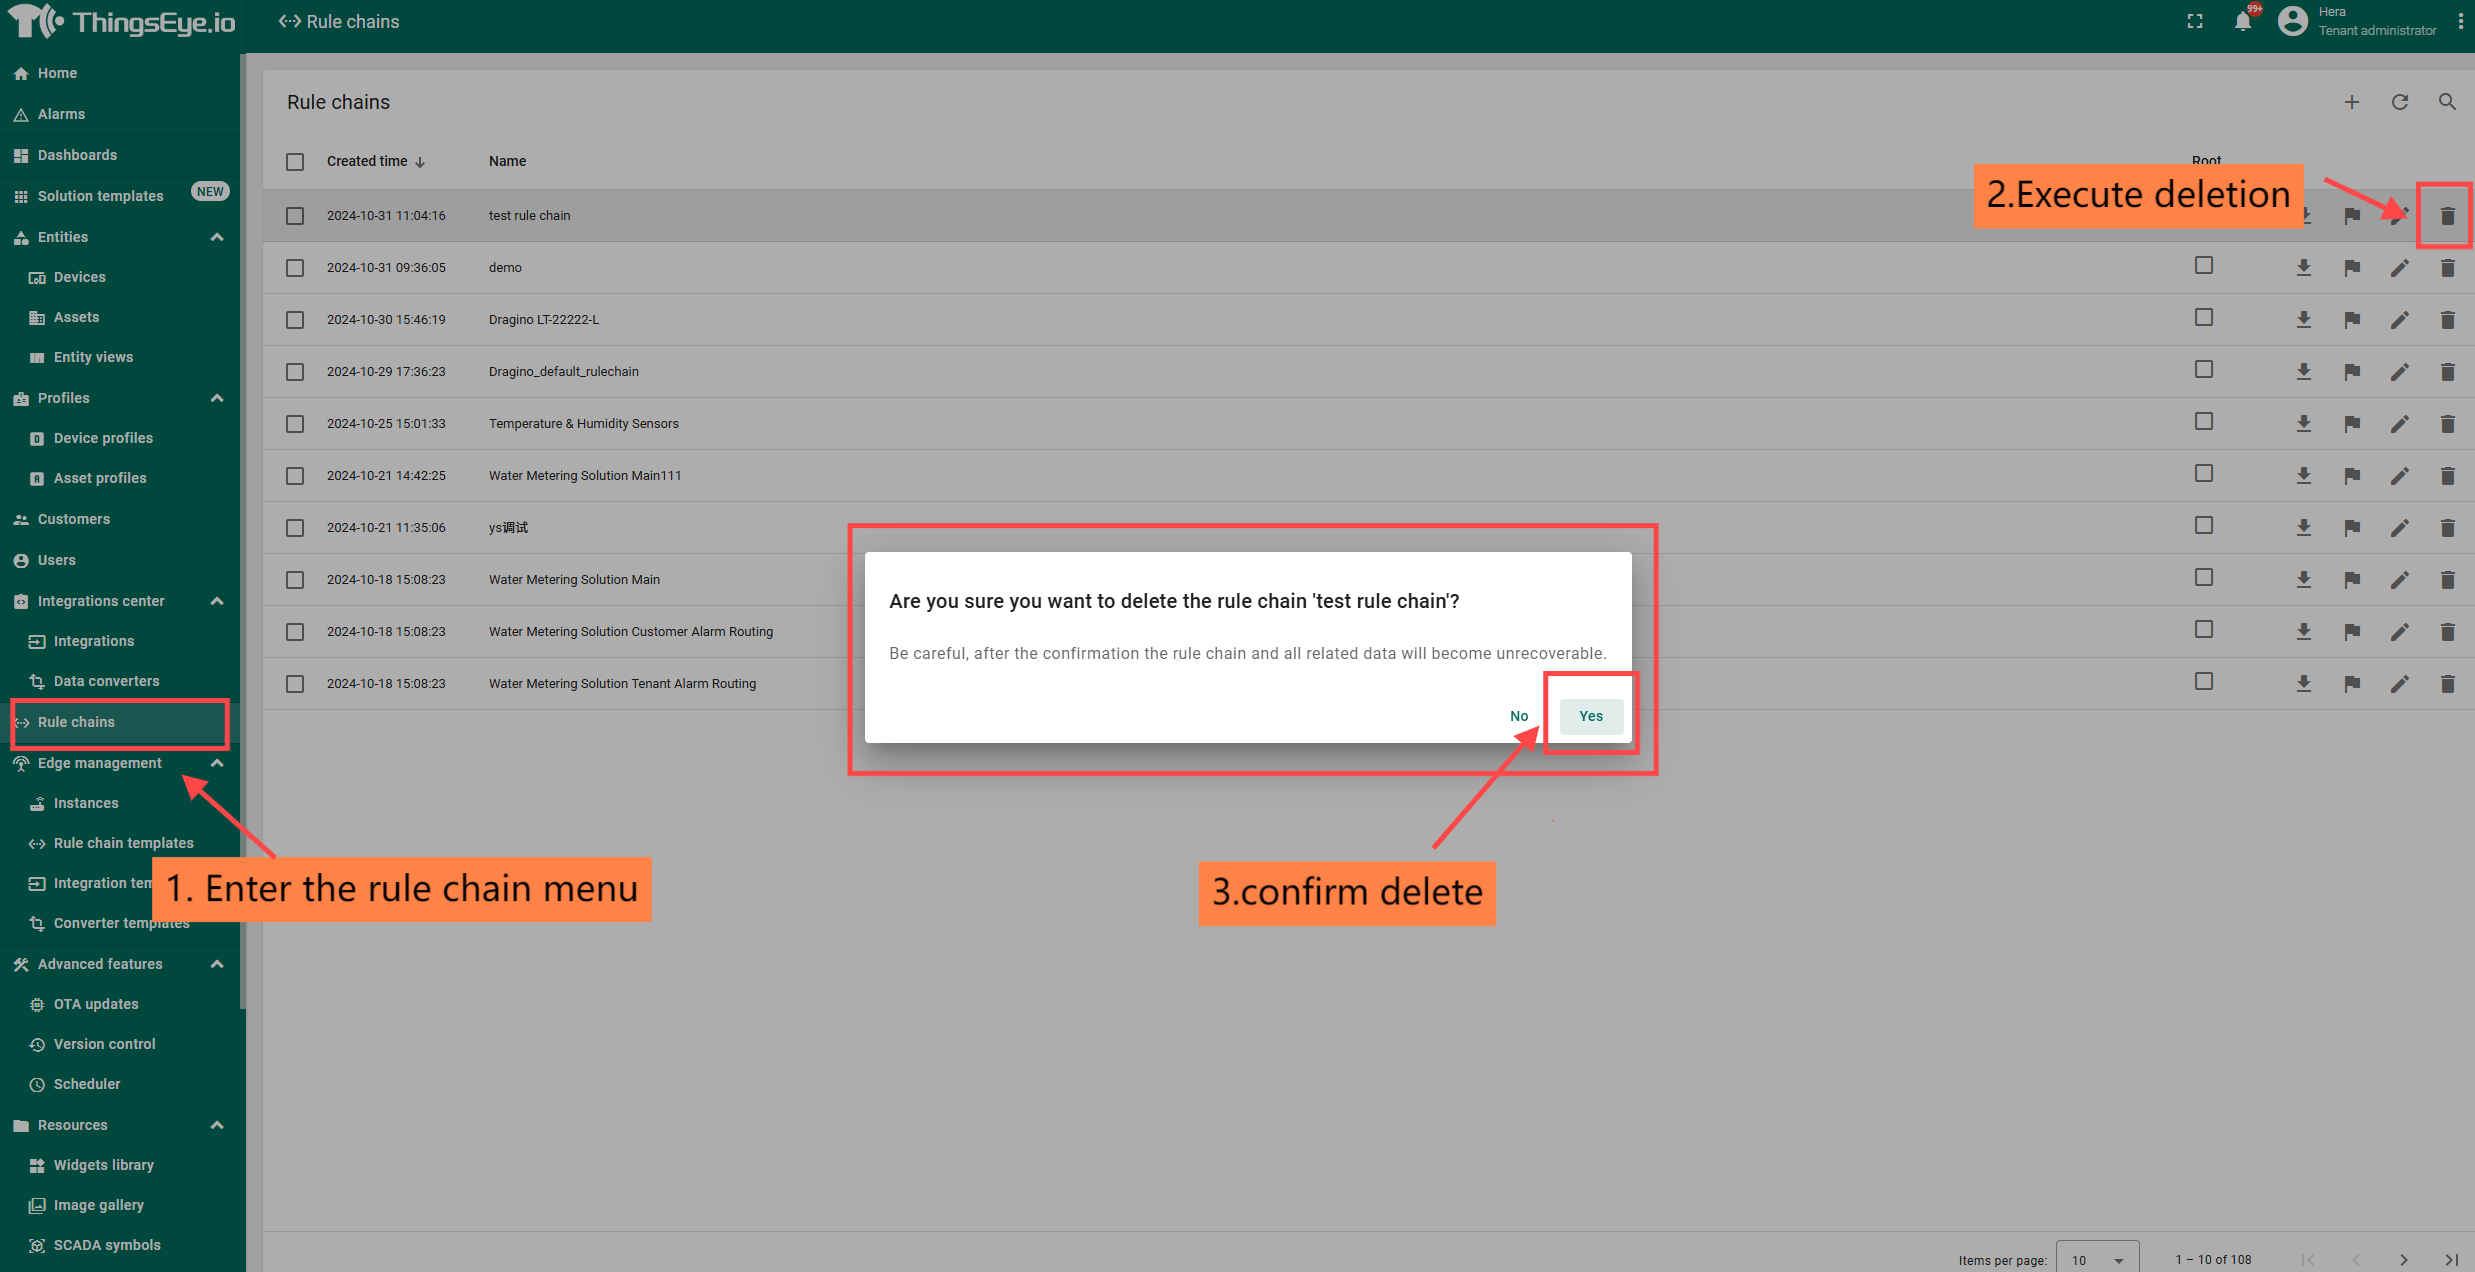
Task: Toggle fullscreen mode icon
Action: coord(2195,22)
